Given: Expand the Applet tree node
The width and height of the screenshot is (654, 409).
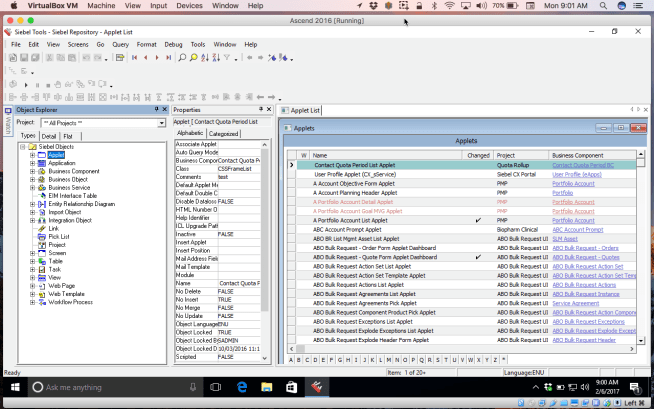Looking at the screenshot, I should [33, 155].
